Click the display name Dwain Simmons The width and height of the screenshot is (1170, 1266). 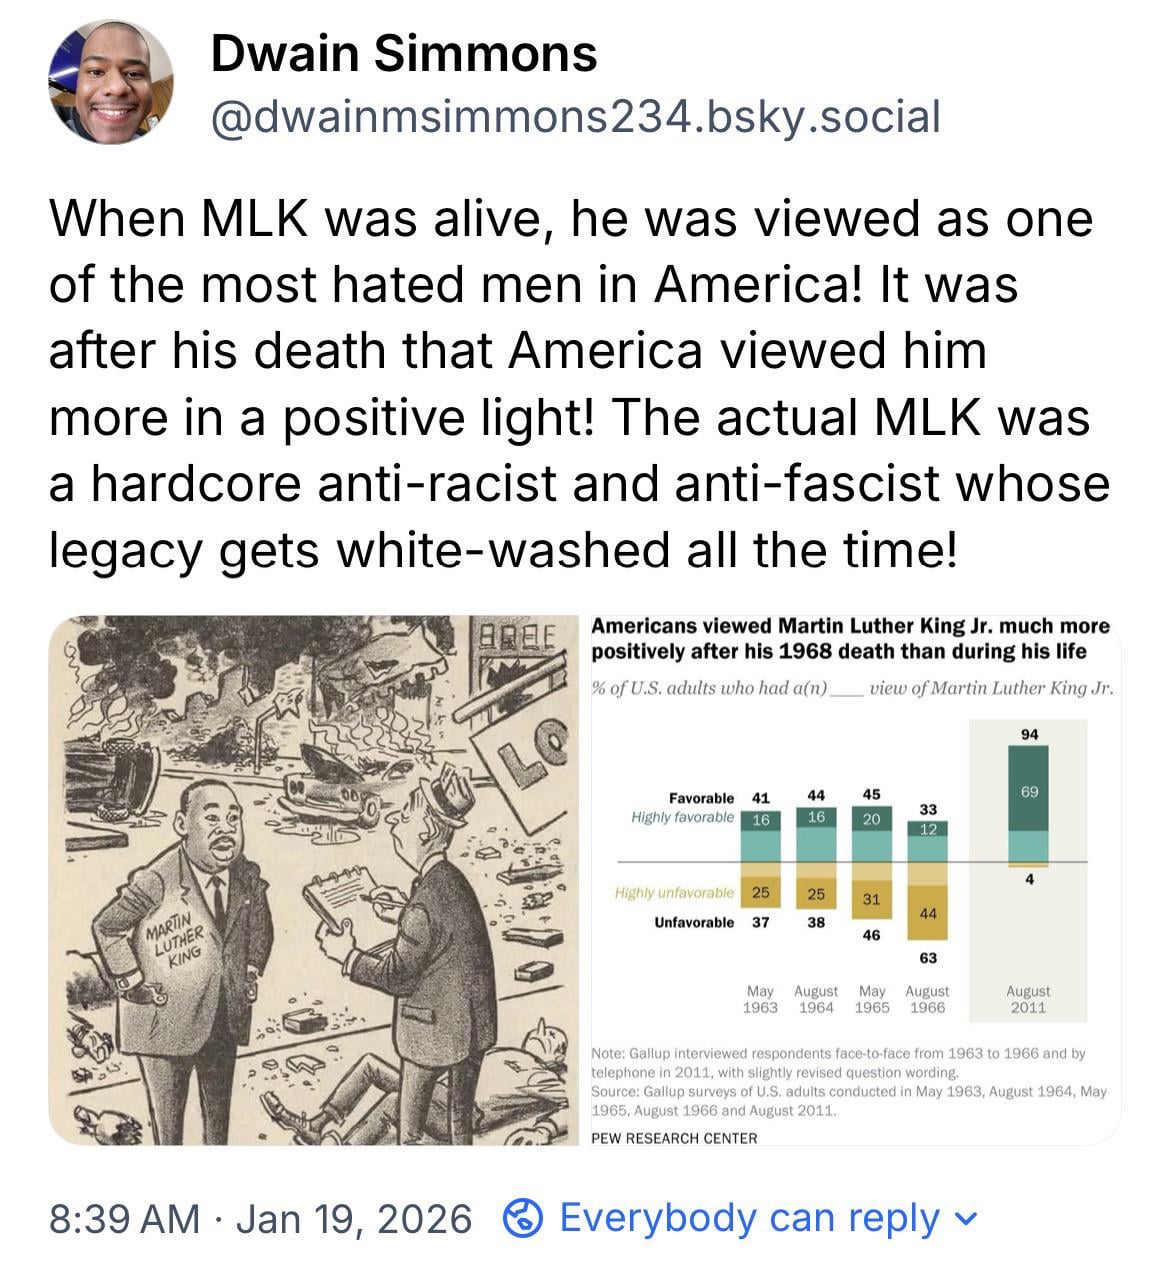tap(404, 53)
